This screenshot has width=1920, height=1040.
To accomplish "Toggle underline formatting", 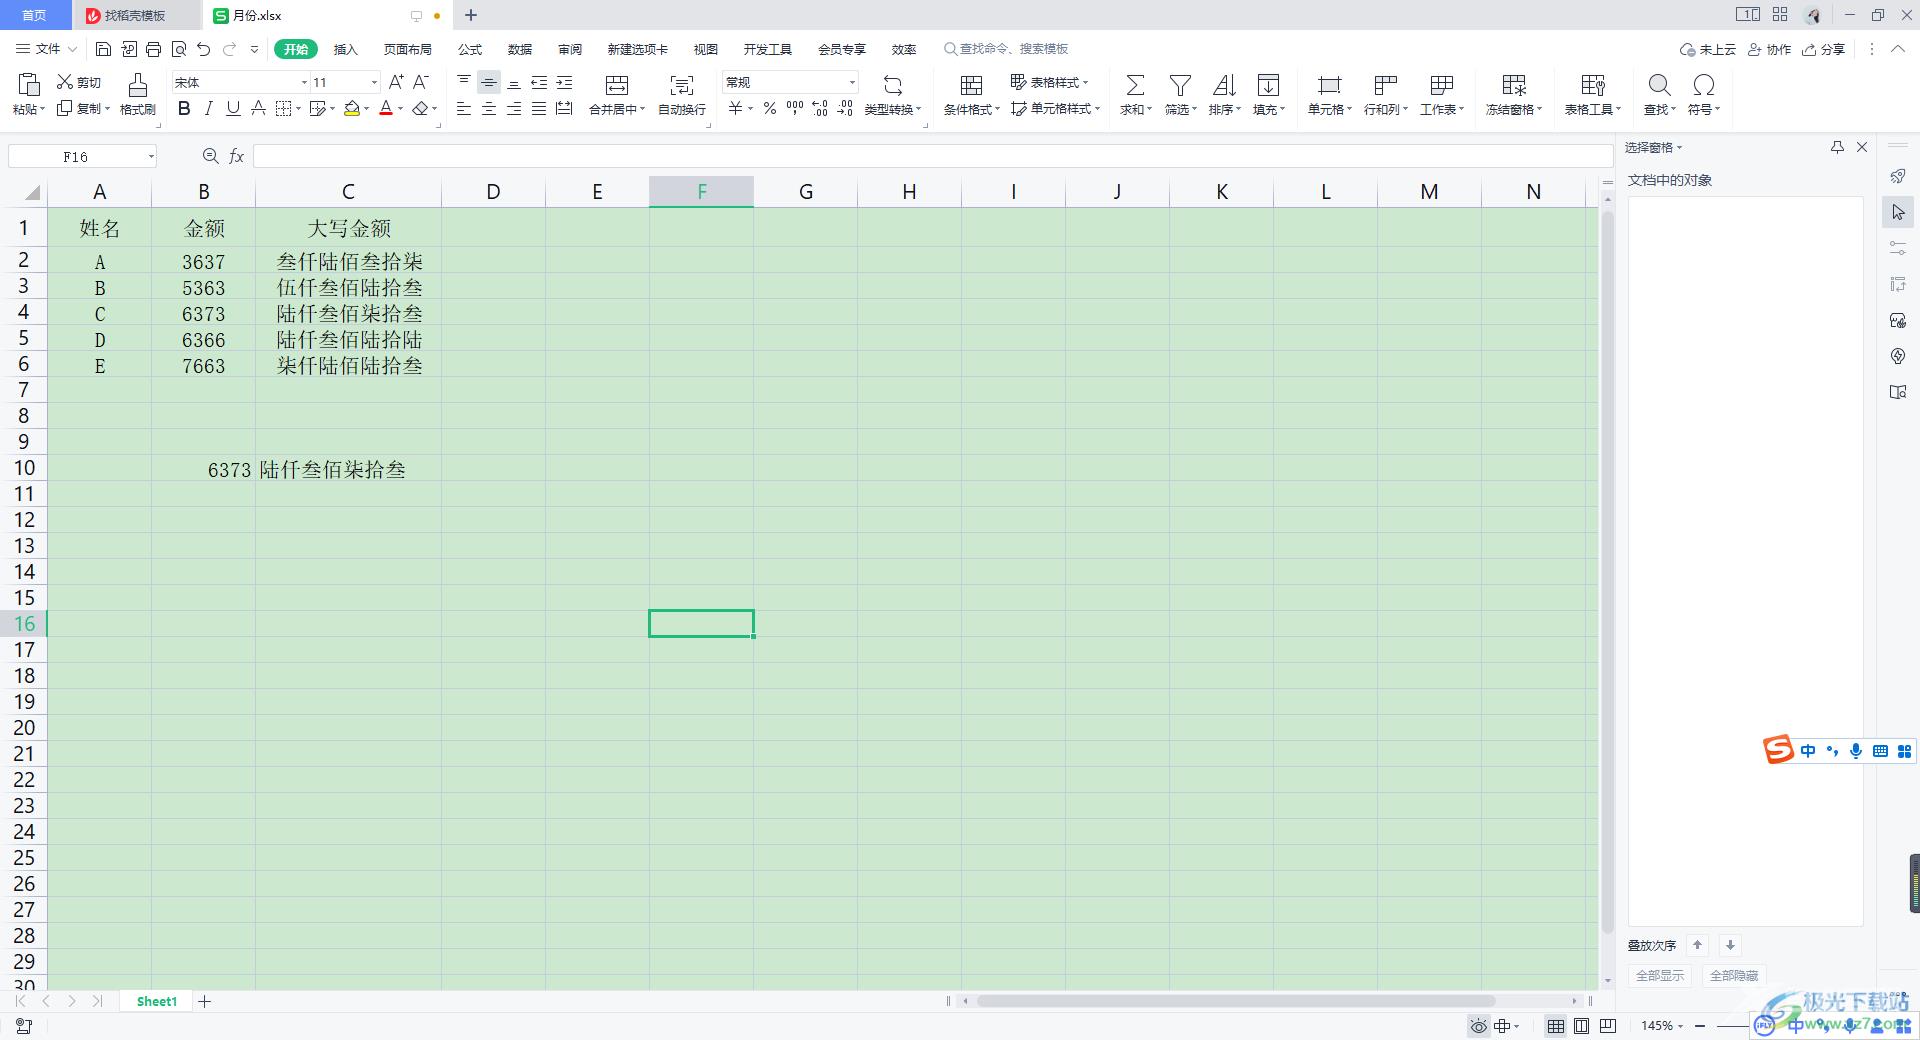I will pos(233,108).
